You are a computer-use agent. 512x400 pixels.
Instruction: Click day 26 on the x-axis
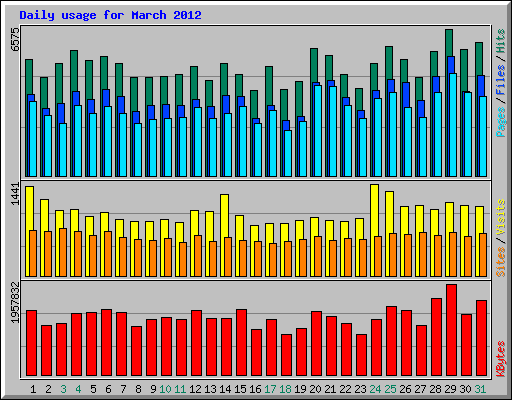405,389
